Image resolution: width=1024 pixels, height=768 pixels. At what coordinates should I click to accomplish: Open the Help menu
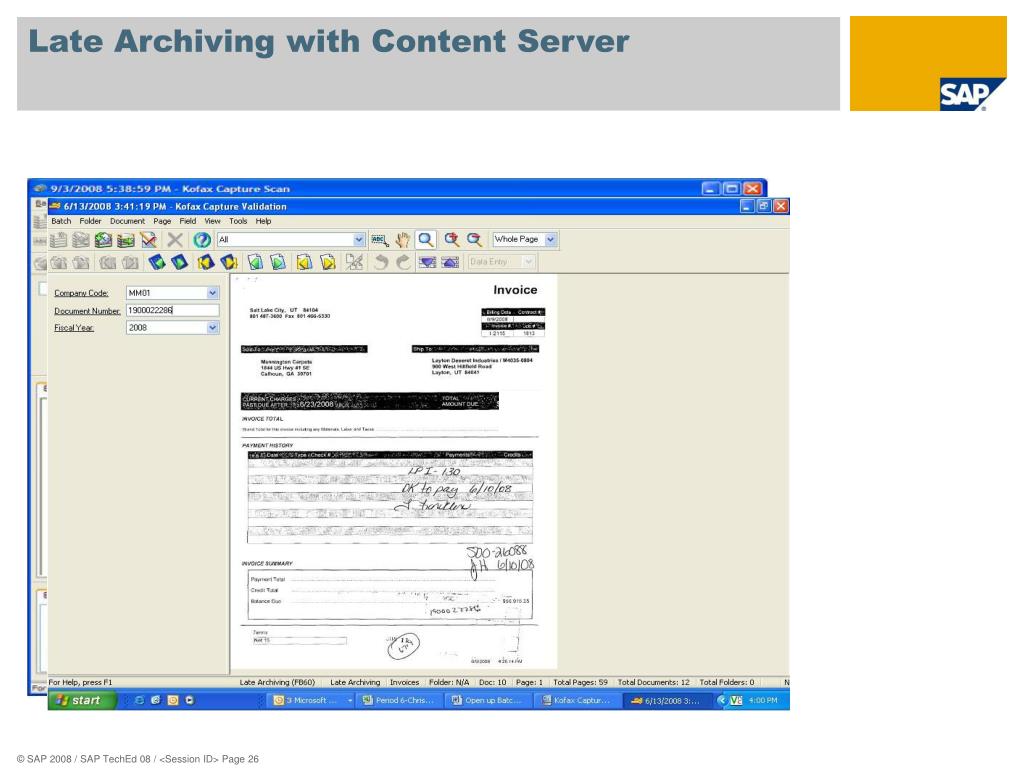tap(263, 221)
